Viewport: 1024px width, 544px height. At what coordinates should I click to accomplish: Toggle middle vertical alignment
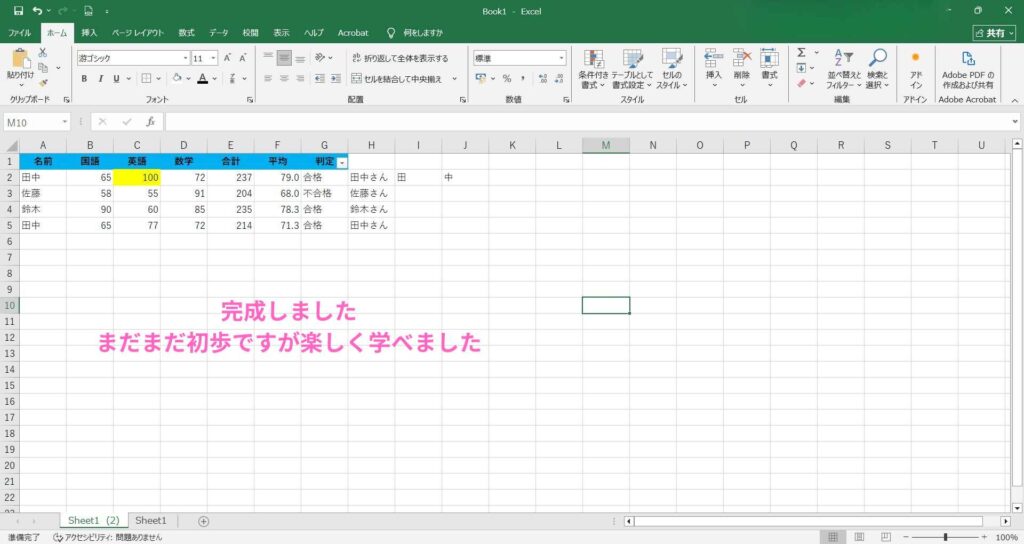[x=284, y=58]
